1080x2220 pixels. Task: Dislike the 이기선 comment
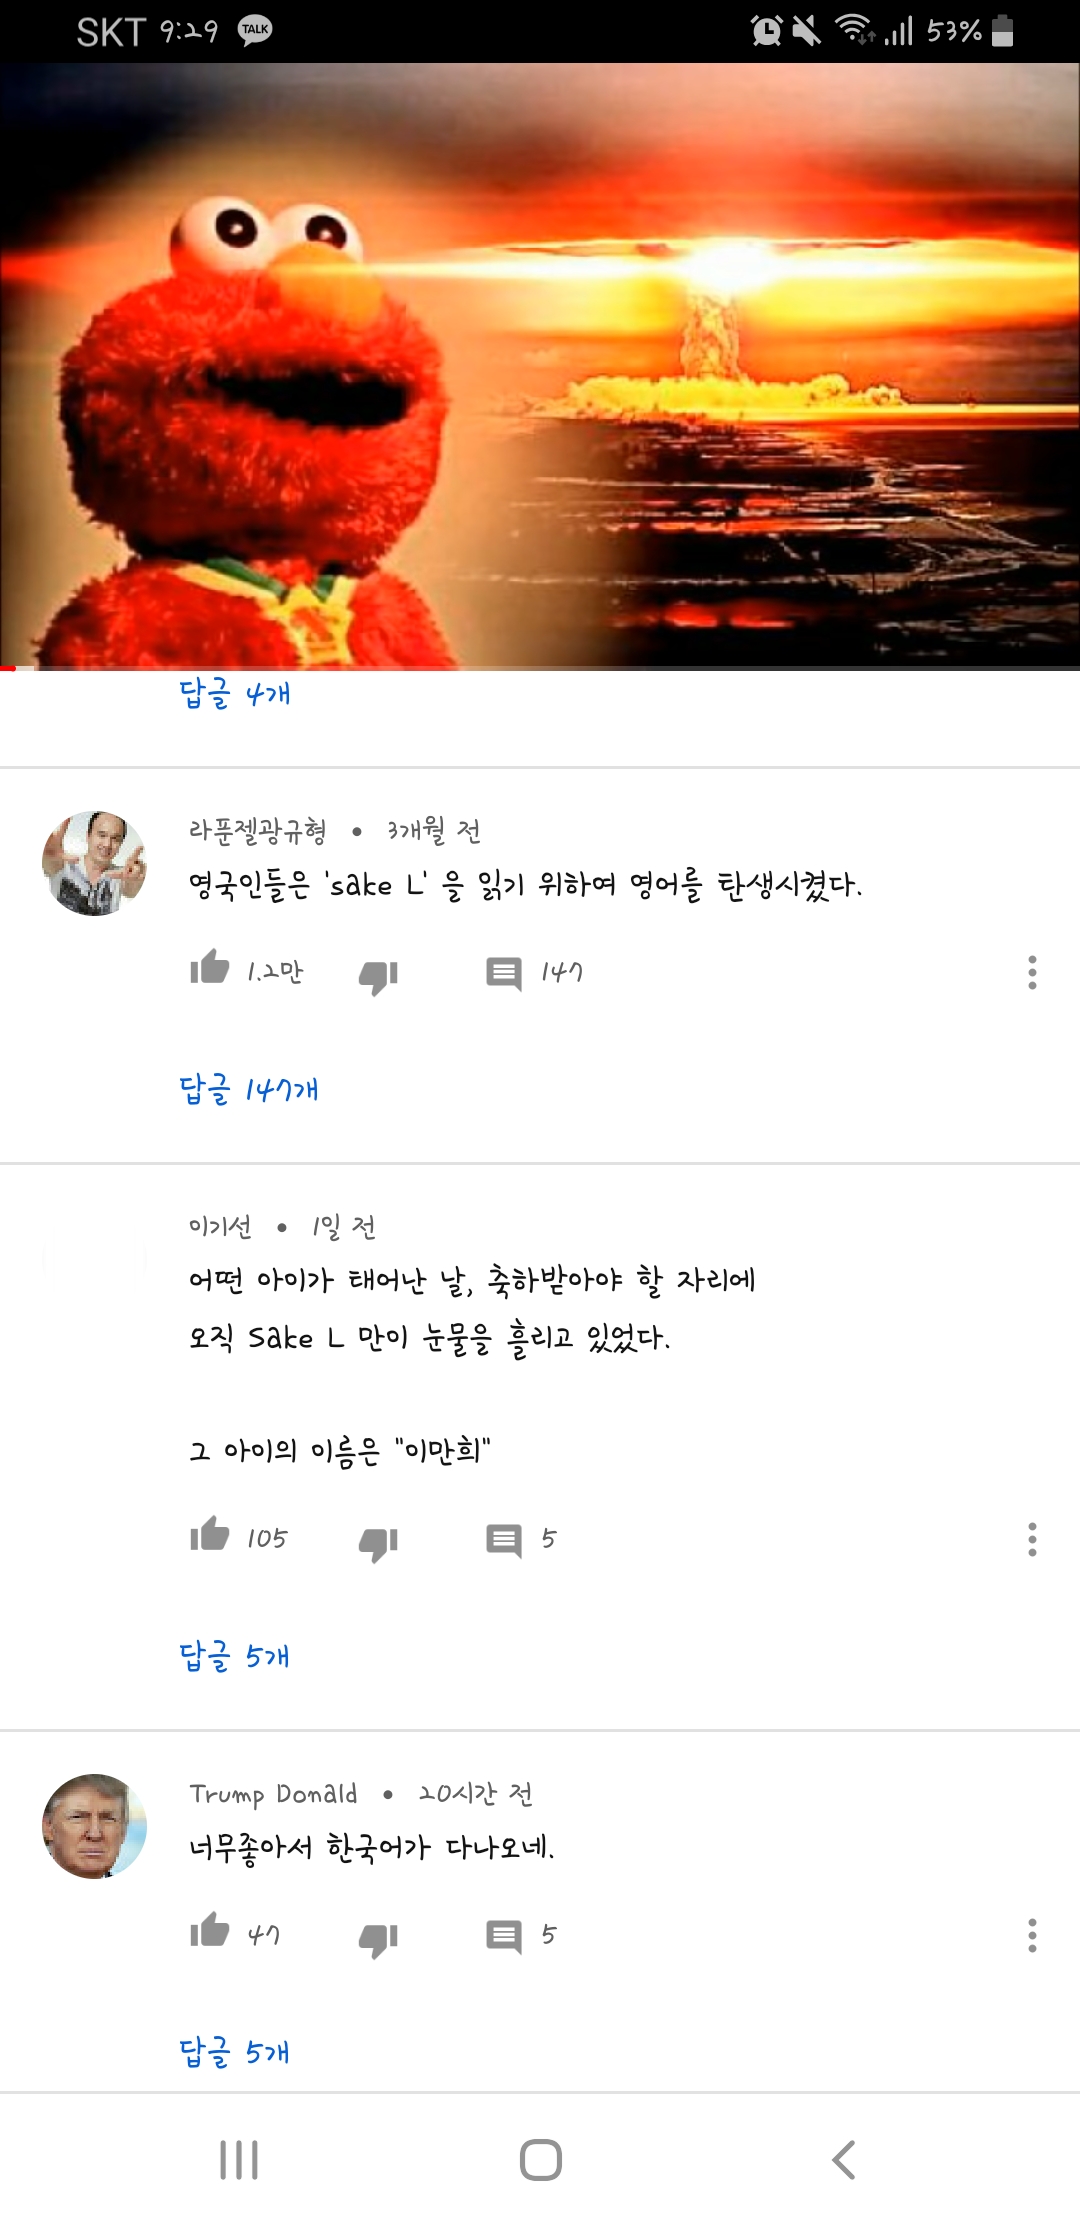(378, 1543)
